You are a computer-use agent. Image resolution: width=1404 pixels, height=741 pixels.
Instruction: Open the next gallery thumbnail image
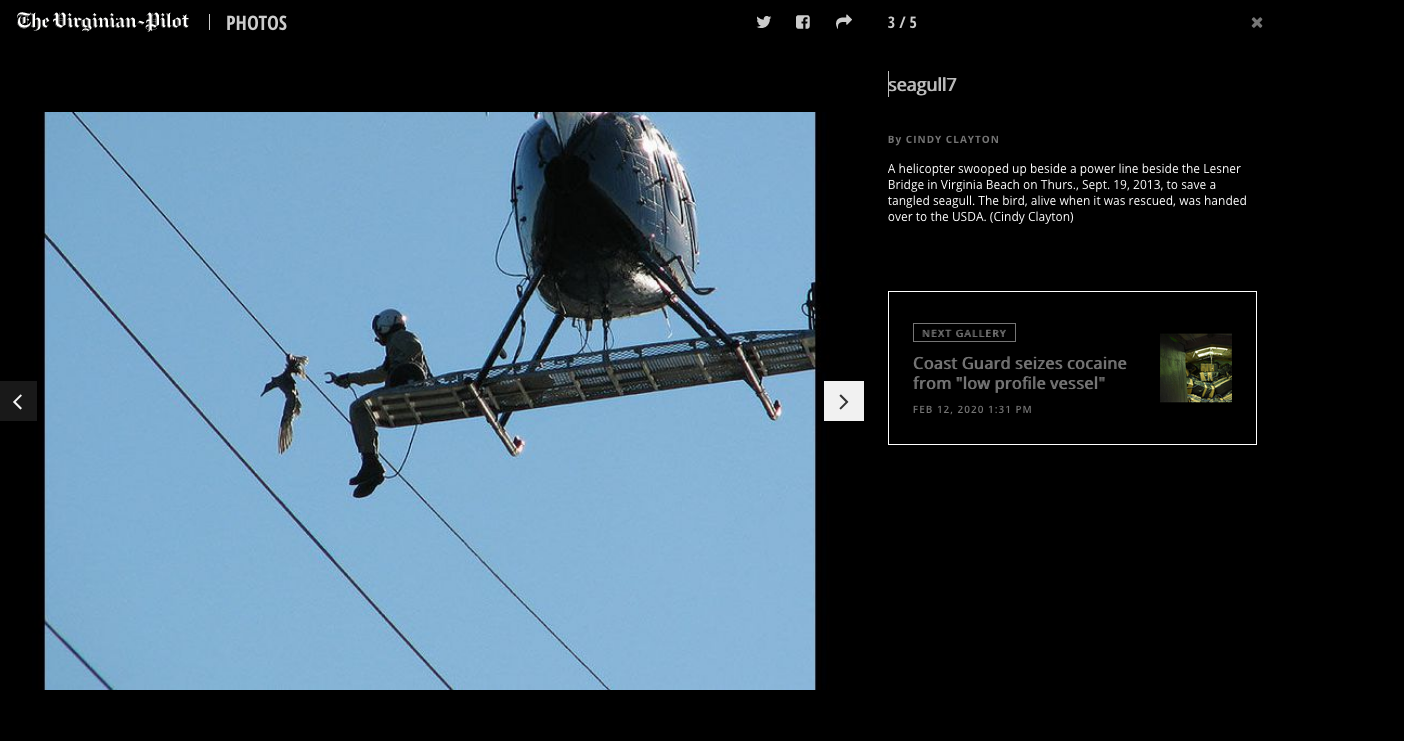point(1196,368)
